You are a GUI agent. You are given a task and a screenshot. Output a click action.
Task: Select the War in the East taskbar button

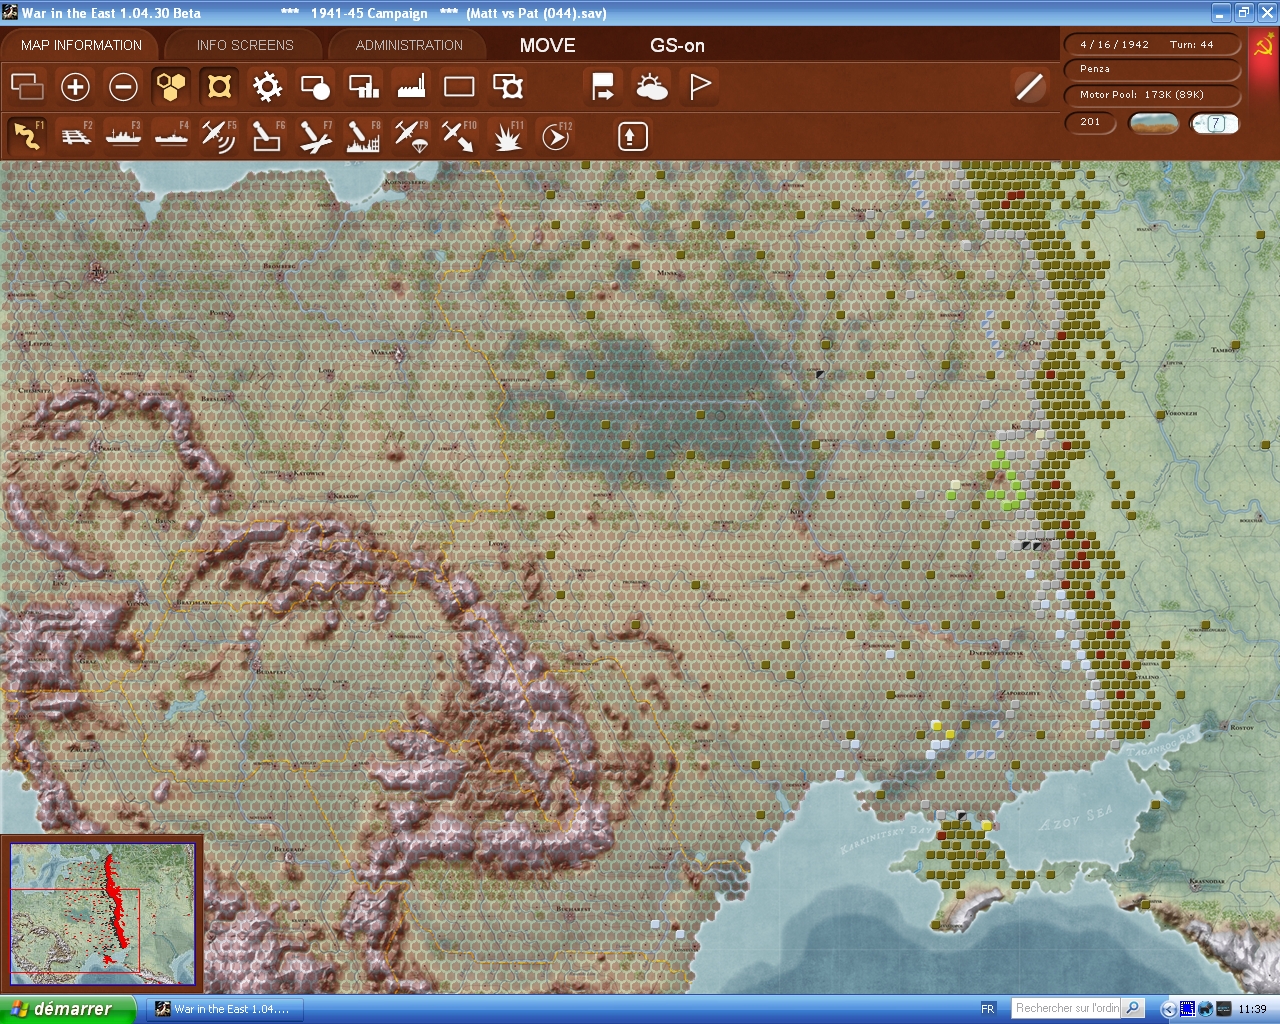226,1009
